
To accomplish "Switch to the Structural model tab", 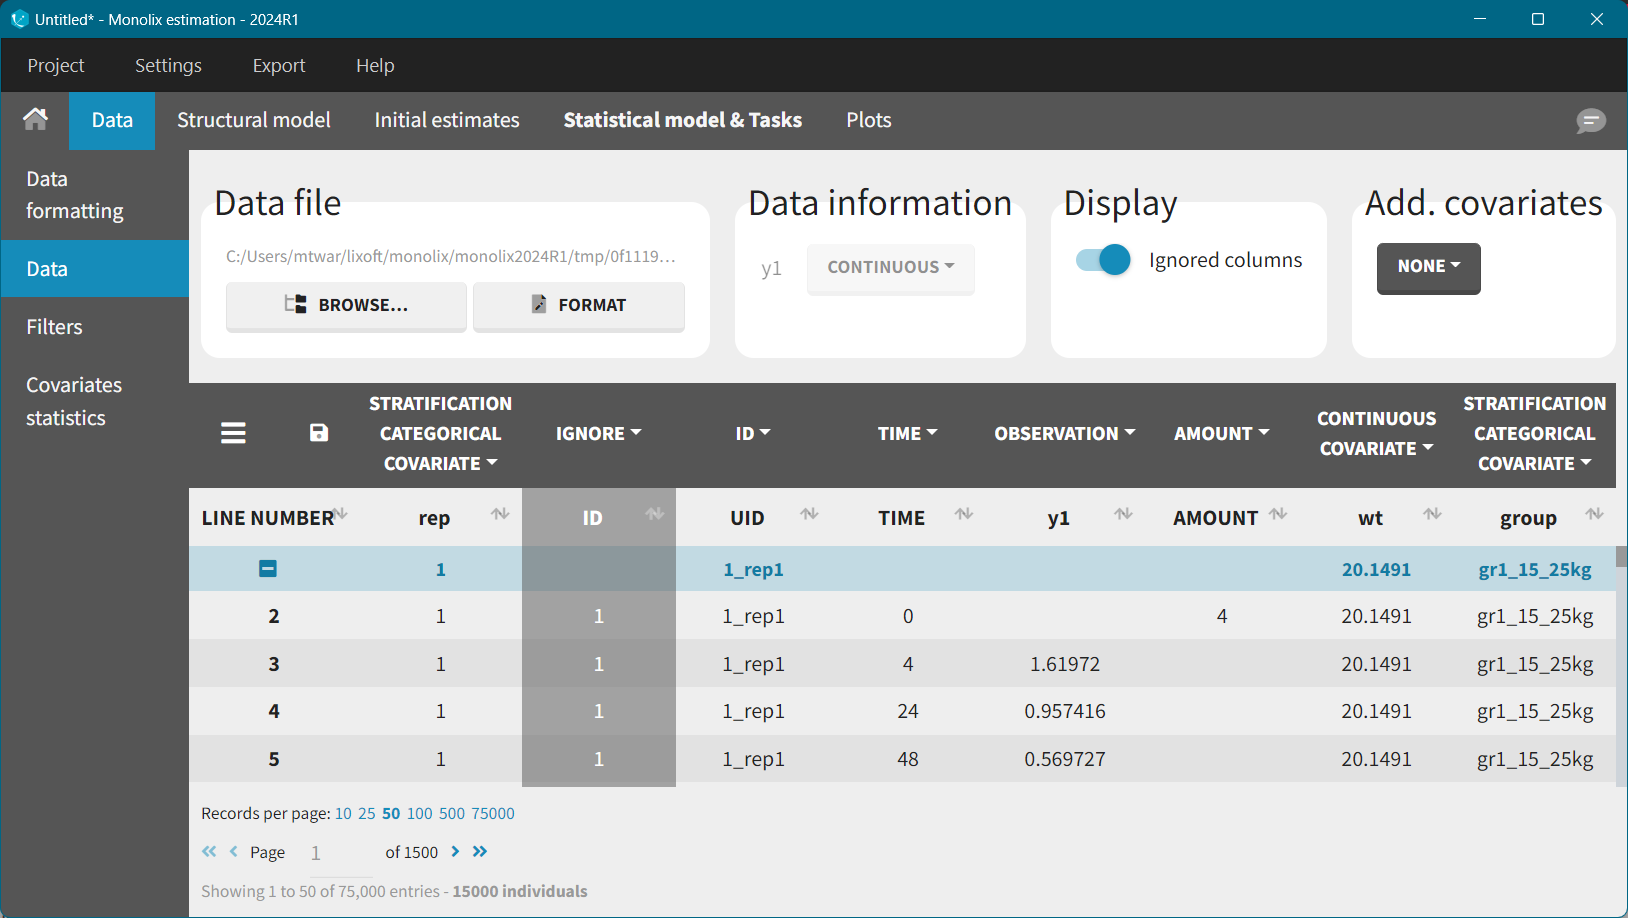I will pyautogui.click(x=254, y=121).
